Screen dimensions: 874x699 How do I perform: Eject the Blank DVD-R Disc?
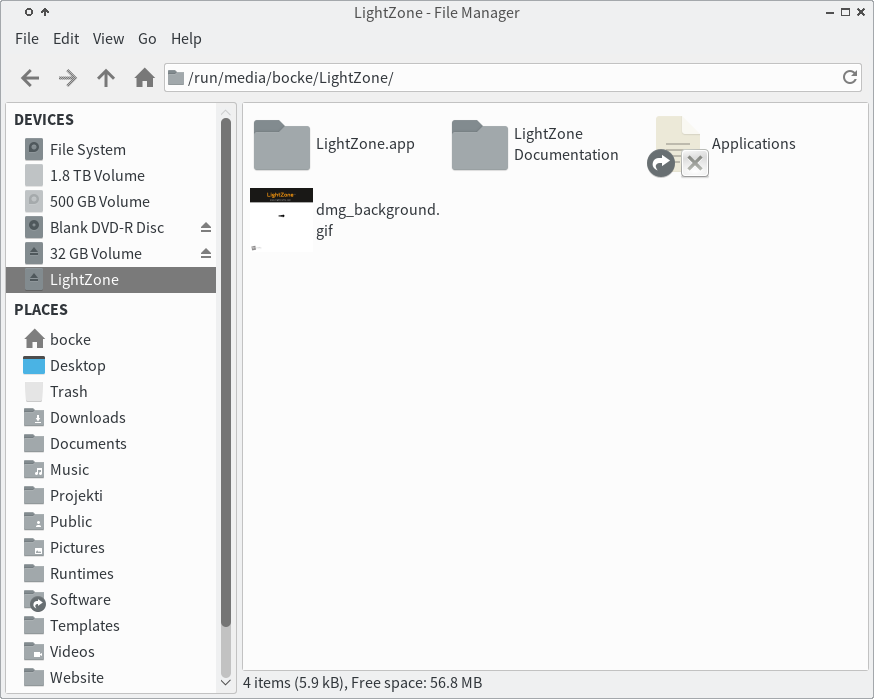coord(206,228)
